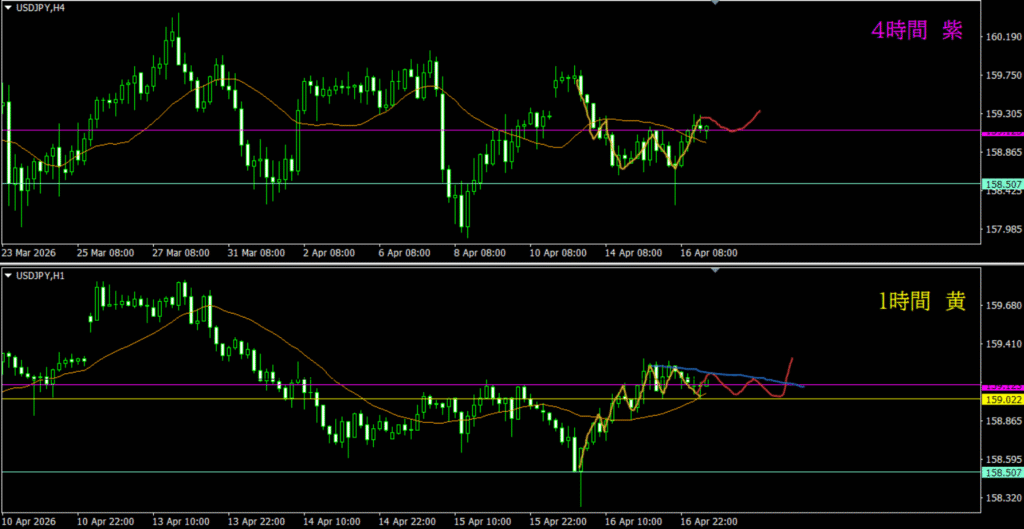
Task: Click the 157.985 level on H4 price scale
Action: [1003, 227]
